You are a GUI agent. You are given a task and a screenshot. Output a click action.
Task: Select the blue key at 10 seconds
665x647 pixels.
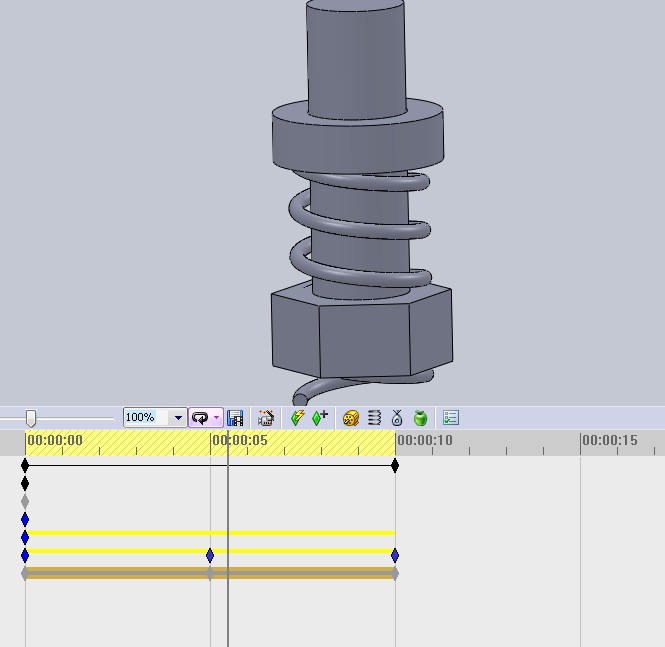(395, 555)
